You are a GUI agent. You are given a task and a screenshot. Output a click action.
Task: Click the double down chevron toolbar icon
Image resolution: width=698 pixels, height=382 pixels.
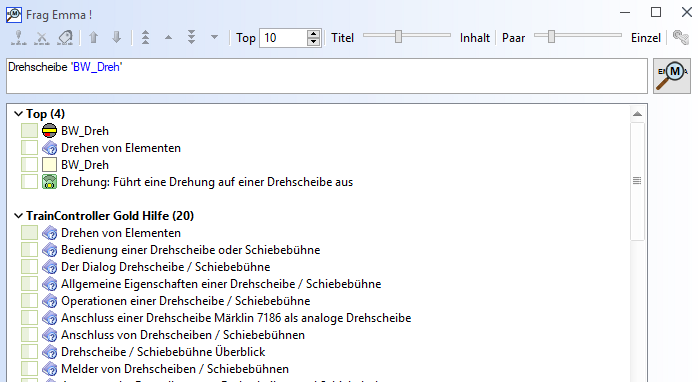191,37
